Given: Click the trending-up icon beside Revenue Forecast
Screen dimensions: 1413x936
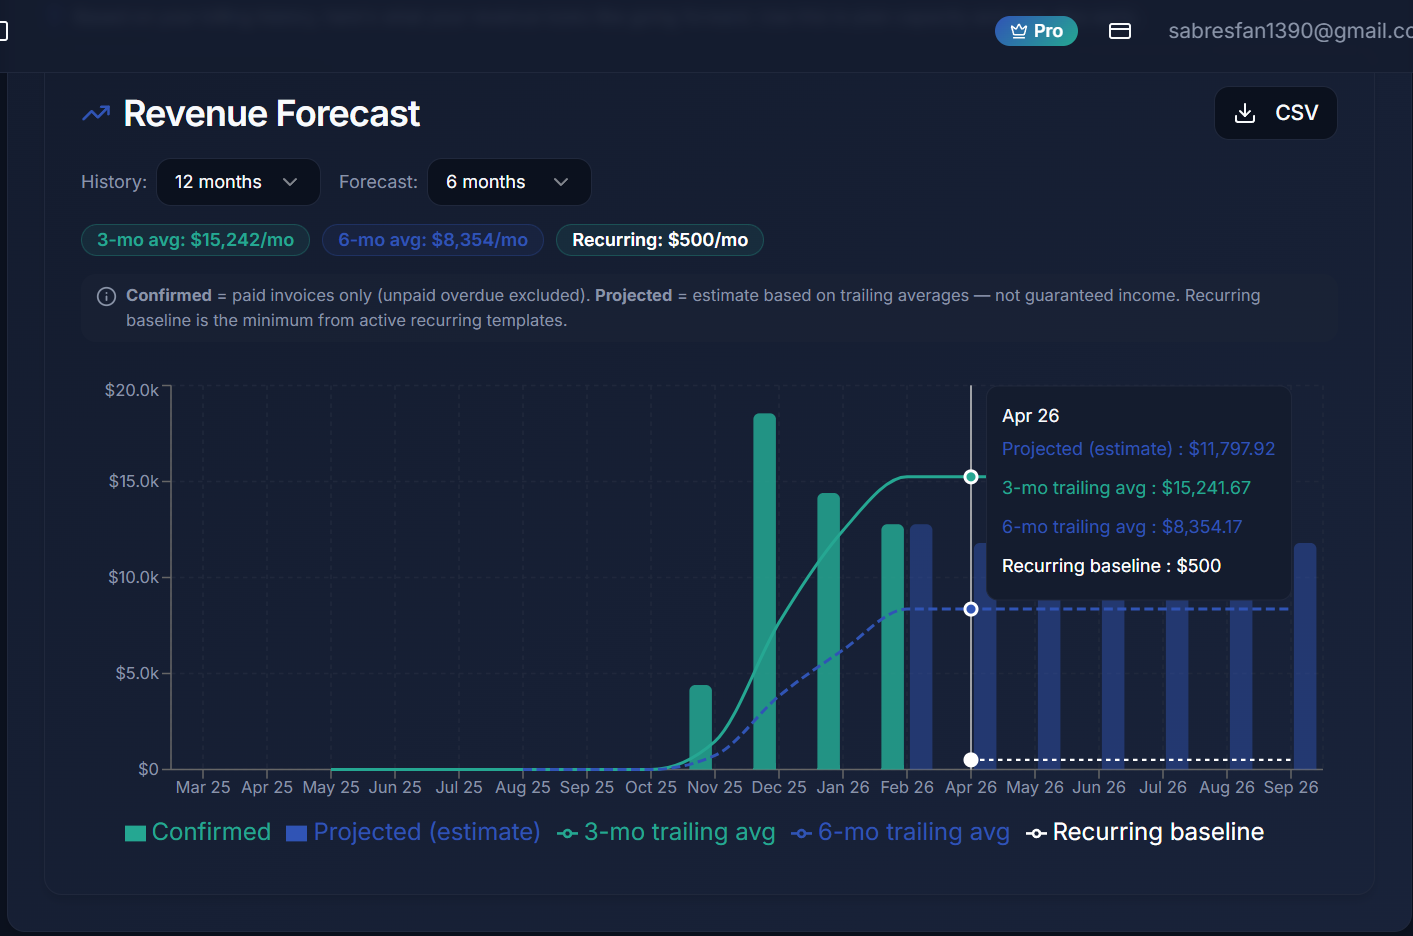Looking at the screenshot, I should tap(96, 114).
